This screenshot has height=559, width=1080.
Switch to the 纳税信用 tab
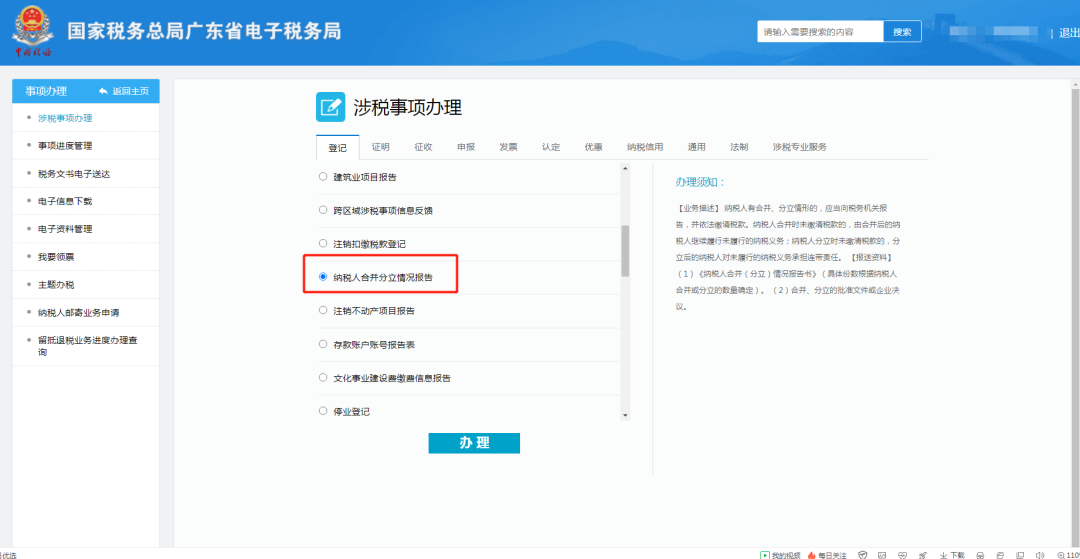[645, 147]
